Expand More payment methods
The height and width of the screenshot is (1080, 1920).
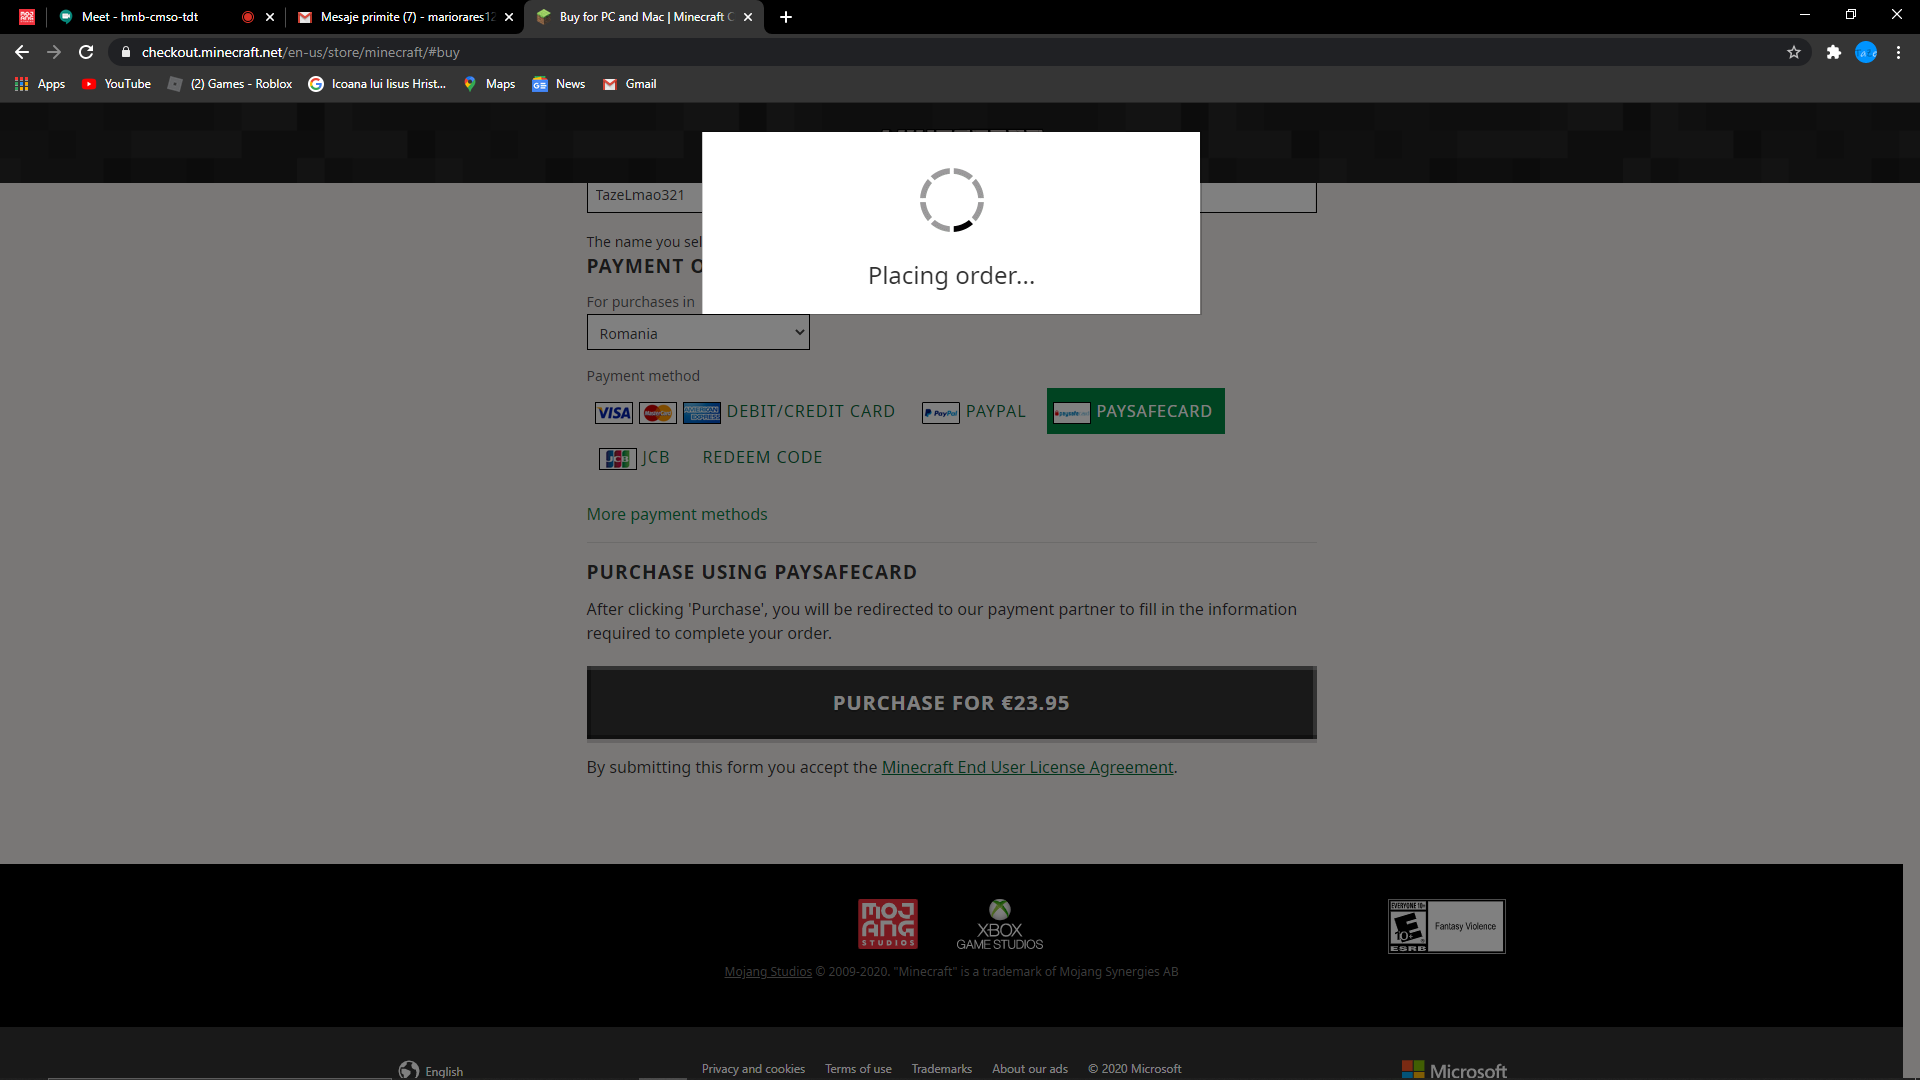coord(677,514)
